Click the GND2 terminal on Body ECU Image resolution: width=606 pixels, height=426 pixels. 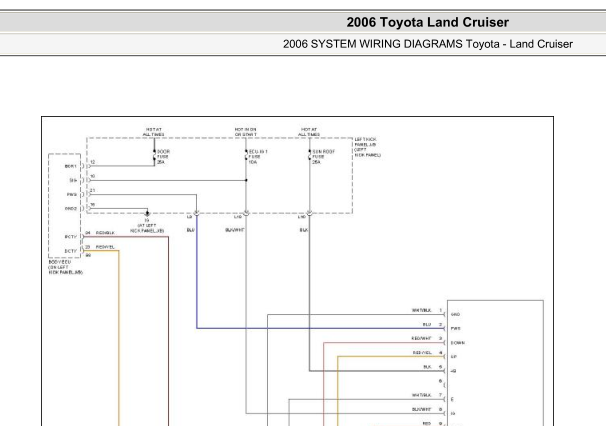click(x=71, y=209)
